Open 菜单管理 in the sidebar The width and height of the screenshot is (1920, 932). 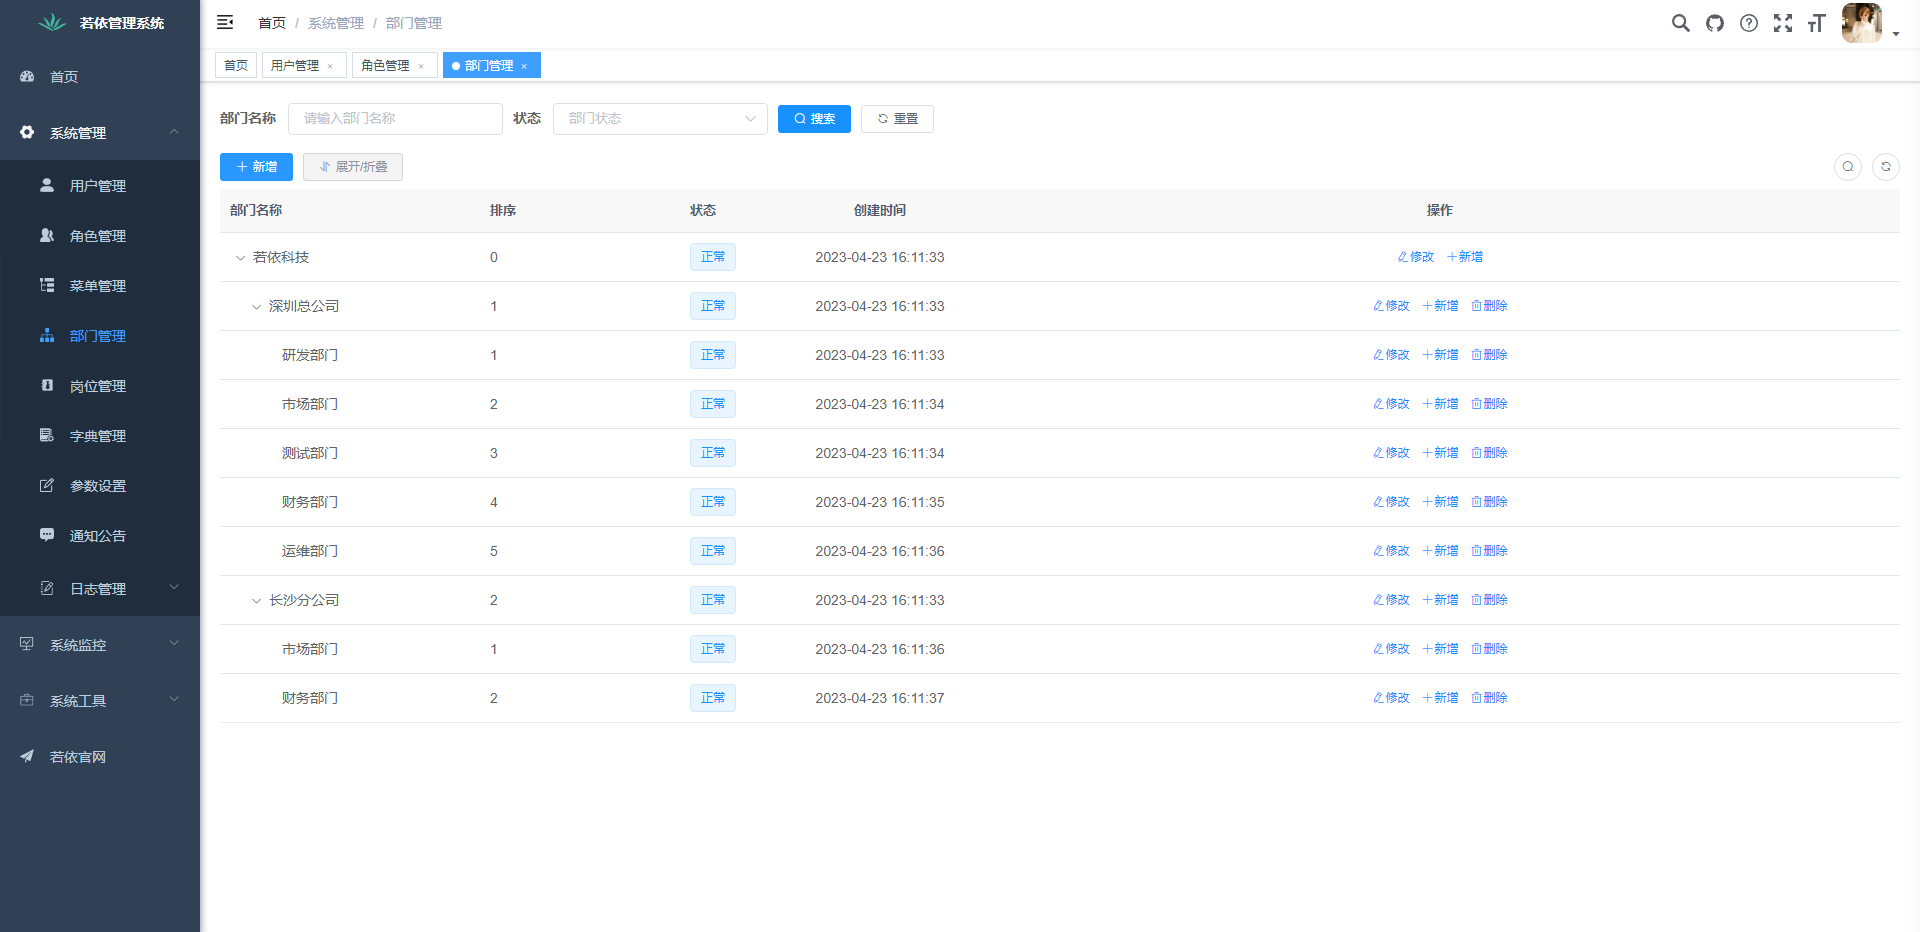(x=100, y=286)
